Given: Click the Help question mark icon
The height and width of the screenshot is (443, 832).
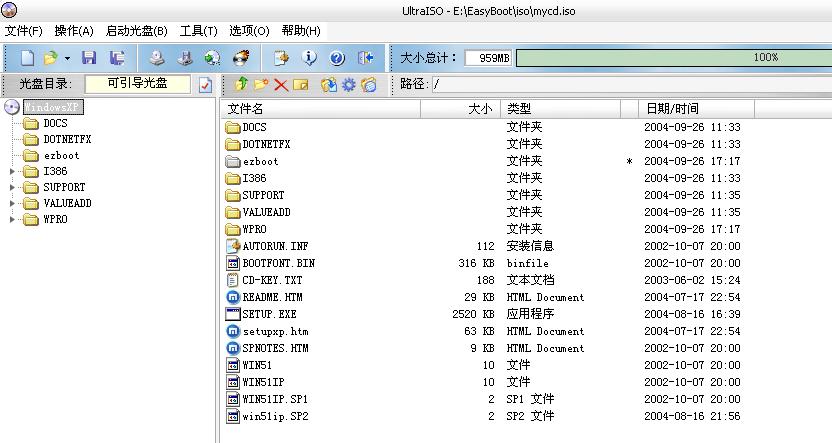Looking at the screenshot, I should click(x=337, y=58).
